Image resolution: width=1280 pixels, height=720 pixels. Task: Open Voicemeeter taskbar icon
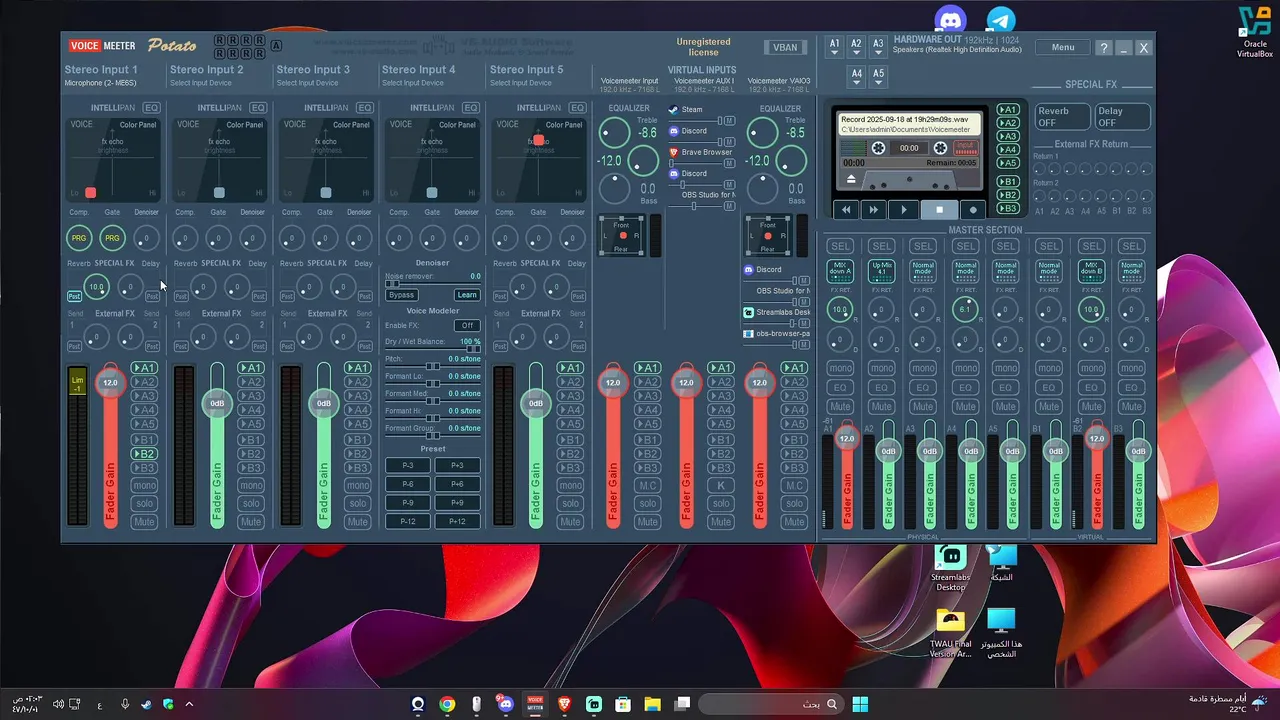coord(535,704)
